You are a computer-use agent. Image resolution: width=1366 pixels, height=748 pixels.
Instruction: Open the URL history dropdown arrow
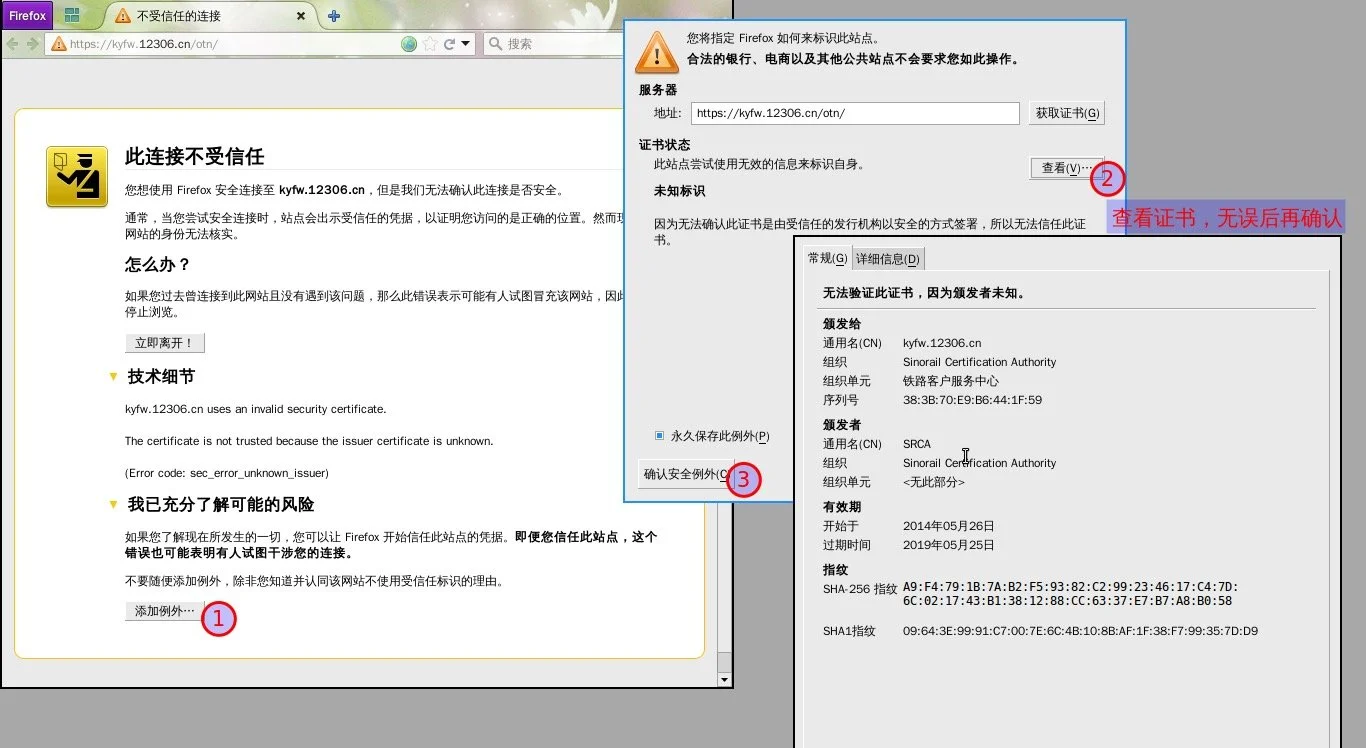point(466,44)
